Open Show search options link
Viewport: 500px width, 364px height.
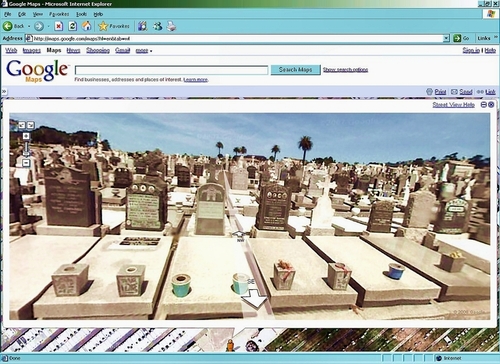pos(345,70)
